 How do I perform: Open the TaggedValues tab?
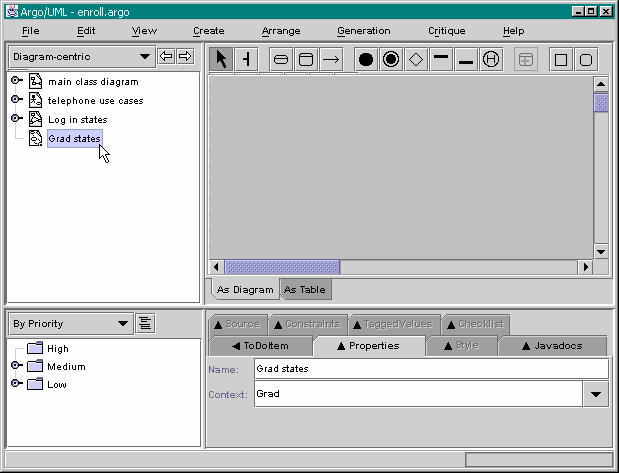(393, 325)
